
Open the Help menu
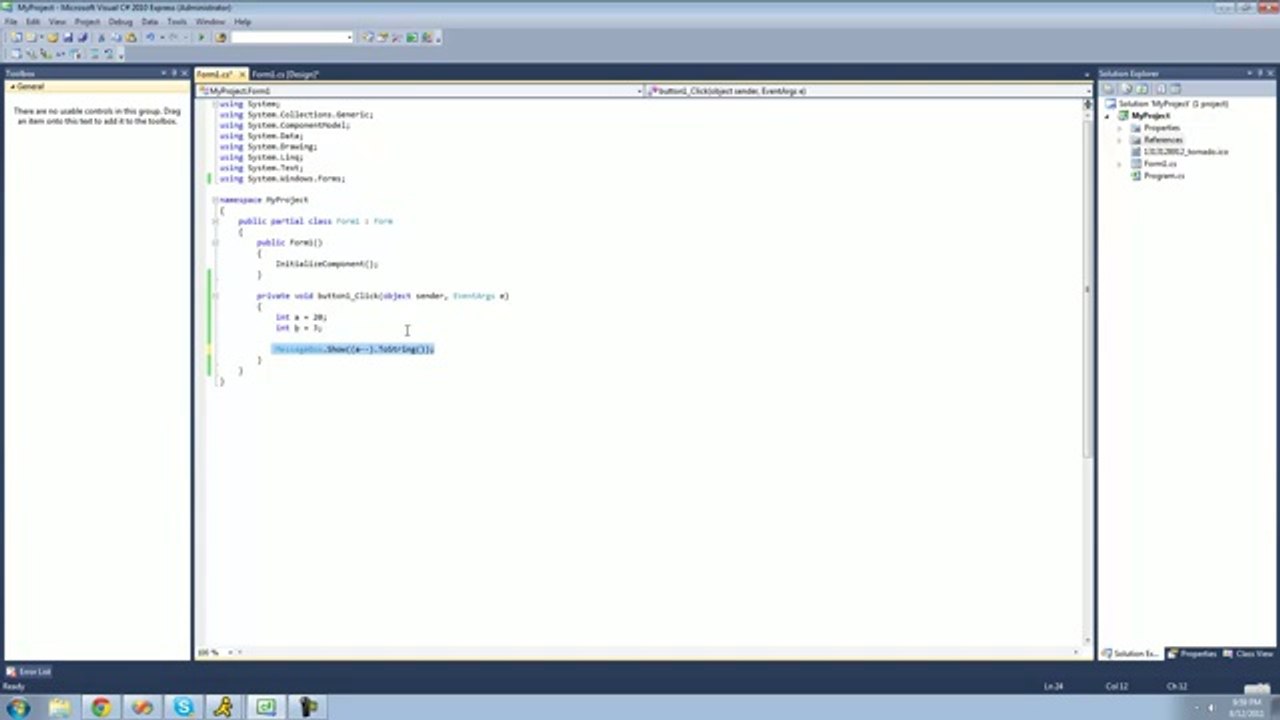(x=242, y=21)
